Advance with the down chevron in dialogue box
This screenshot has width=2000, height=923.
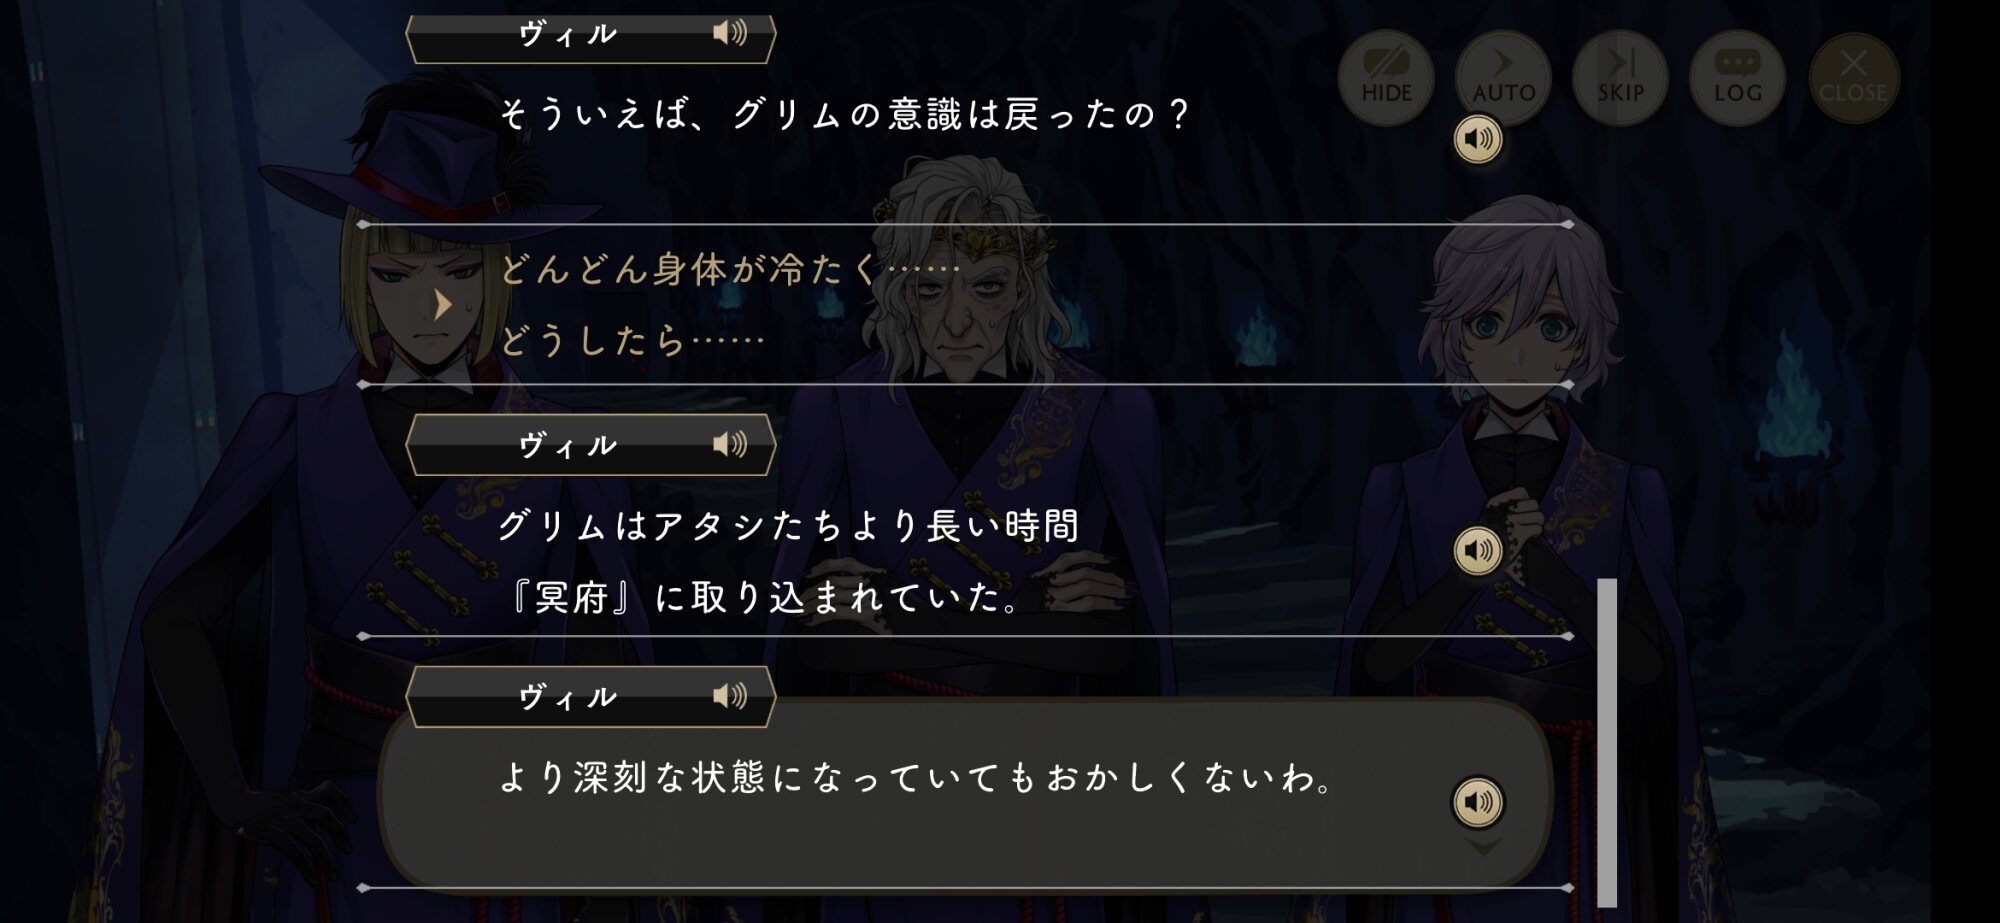coord(1483,848)
